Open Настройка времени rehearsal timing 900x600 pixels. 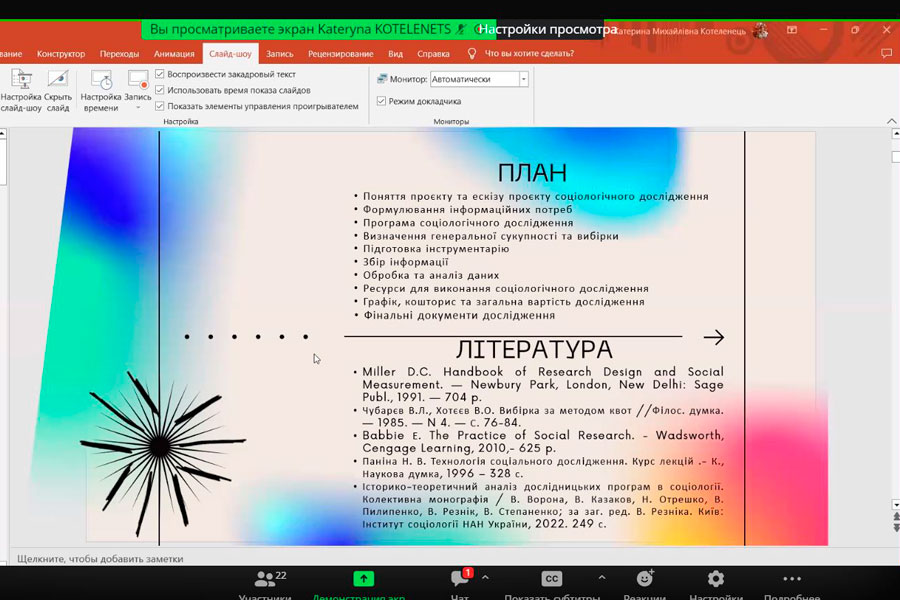(101, 91)
